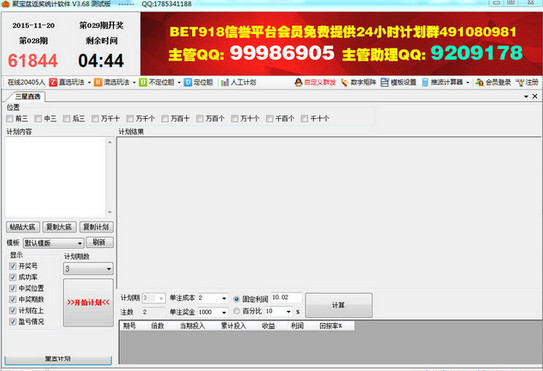Click the 累计投入 column header

pos(233,326)
